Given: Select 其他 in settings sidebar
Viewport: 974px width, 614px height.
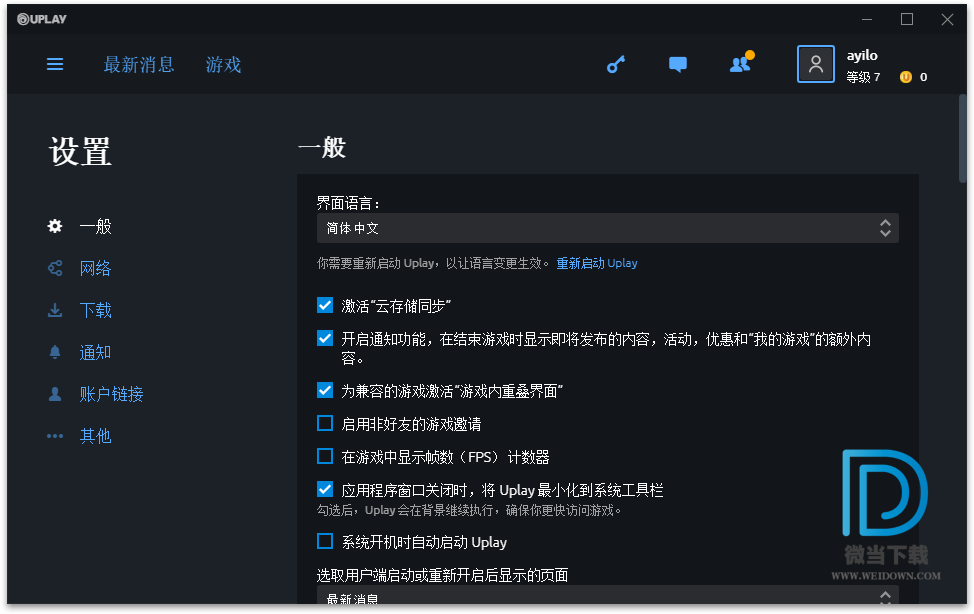Looking at the screenshot, I should coord(96,436).
